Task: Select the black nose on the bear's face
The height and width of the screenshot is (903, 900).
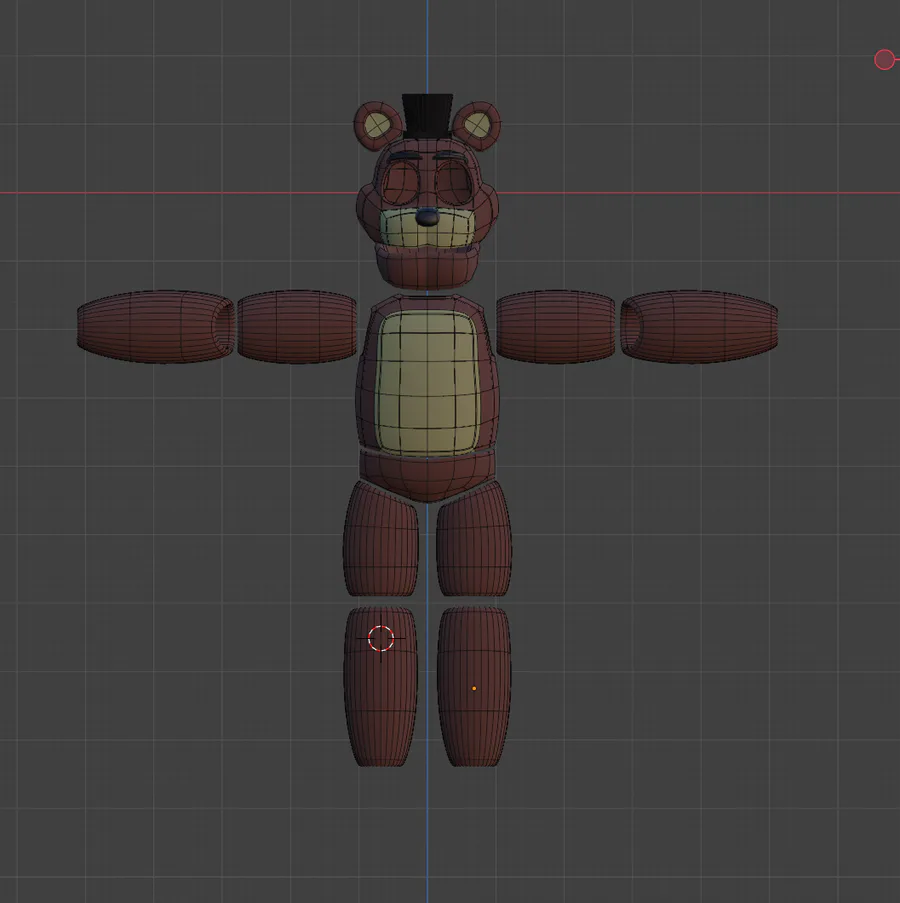Action: (x=427, y=217)
